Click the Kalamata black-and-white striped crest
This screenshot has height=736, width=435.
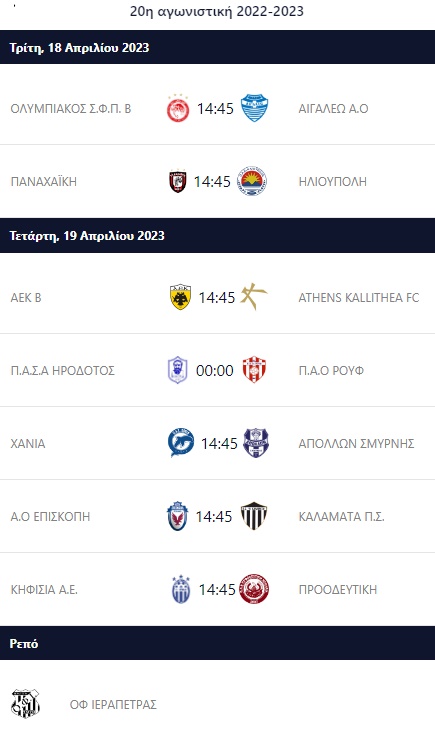pyautogui.click(x=254, y=516)
